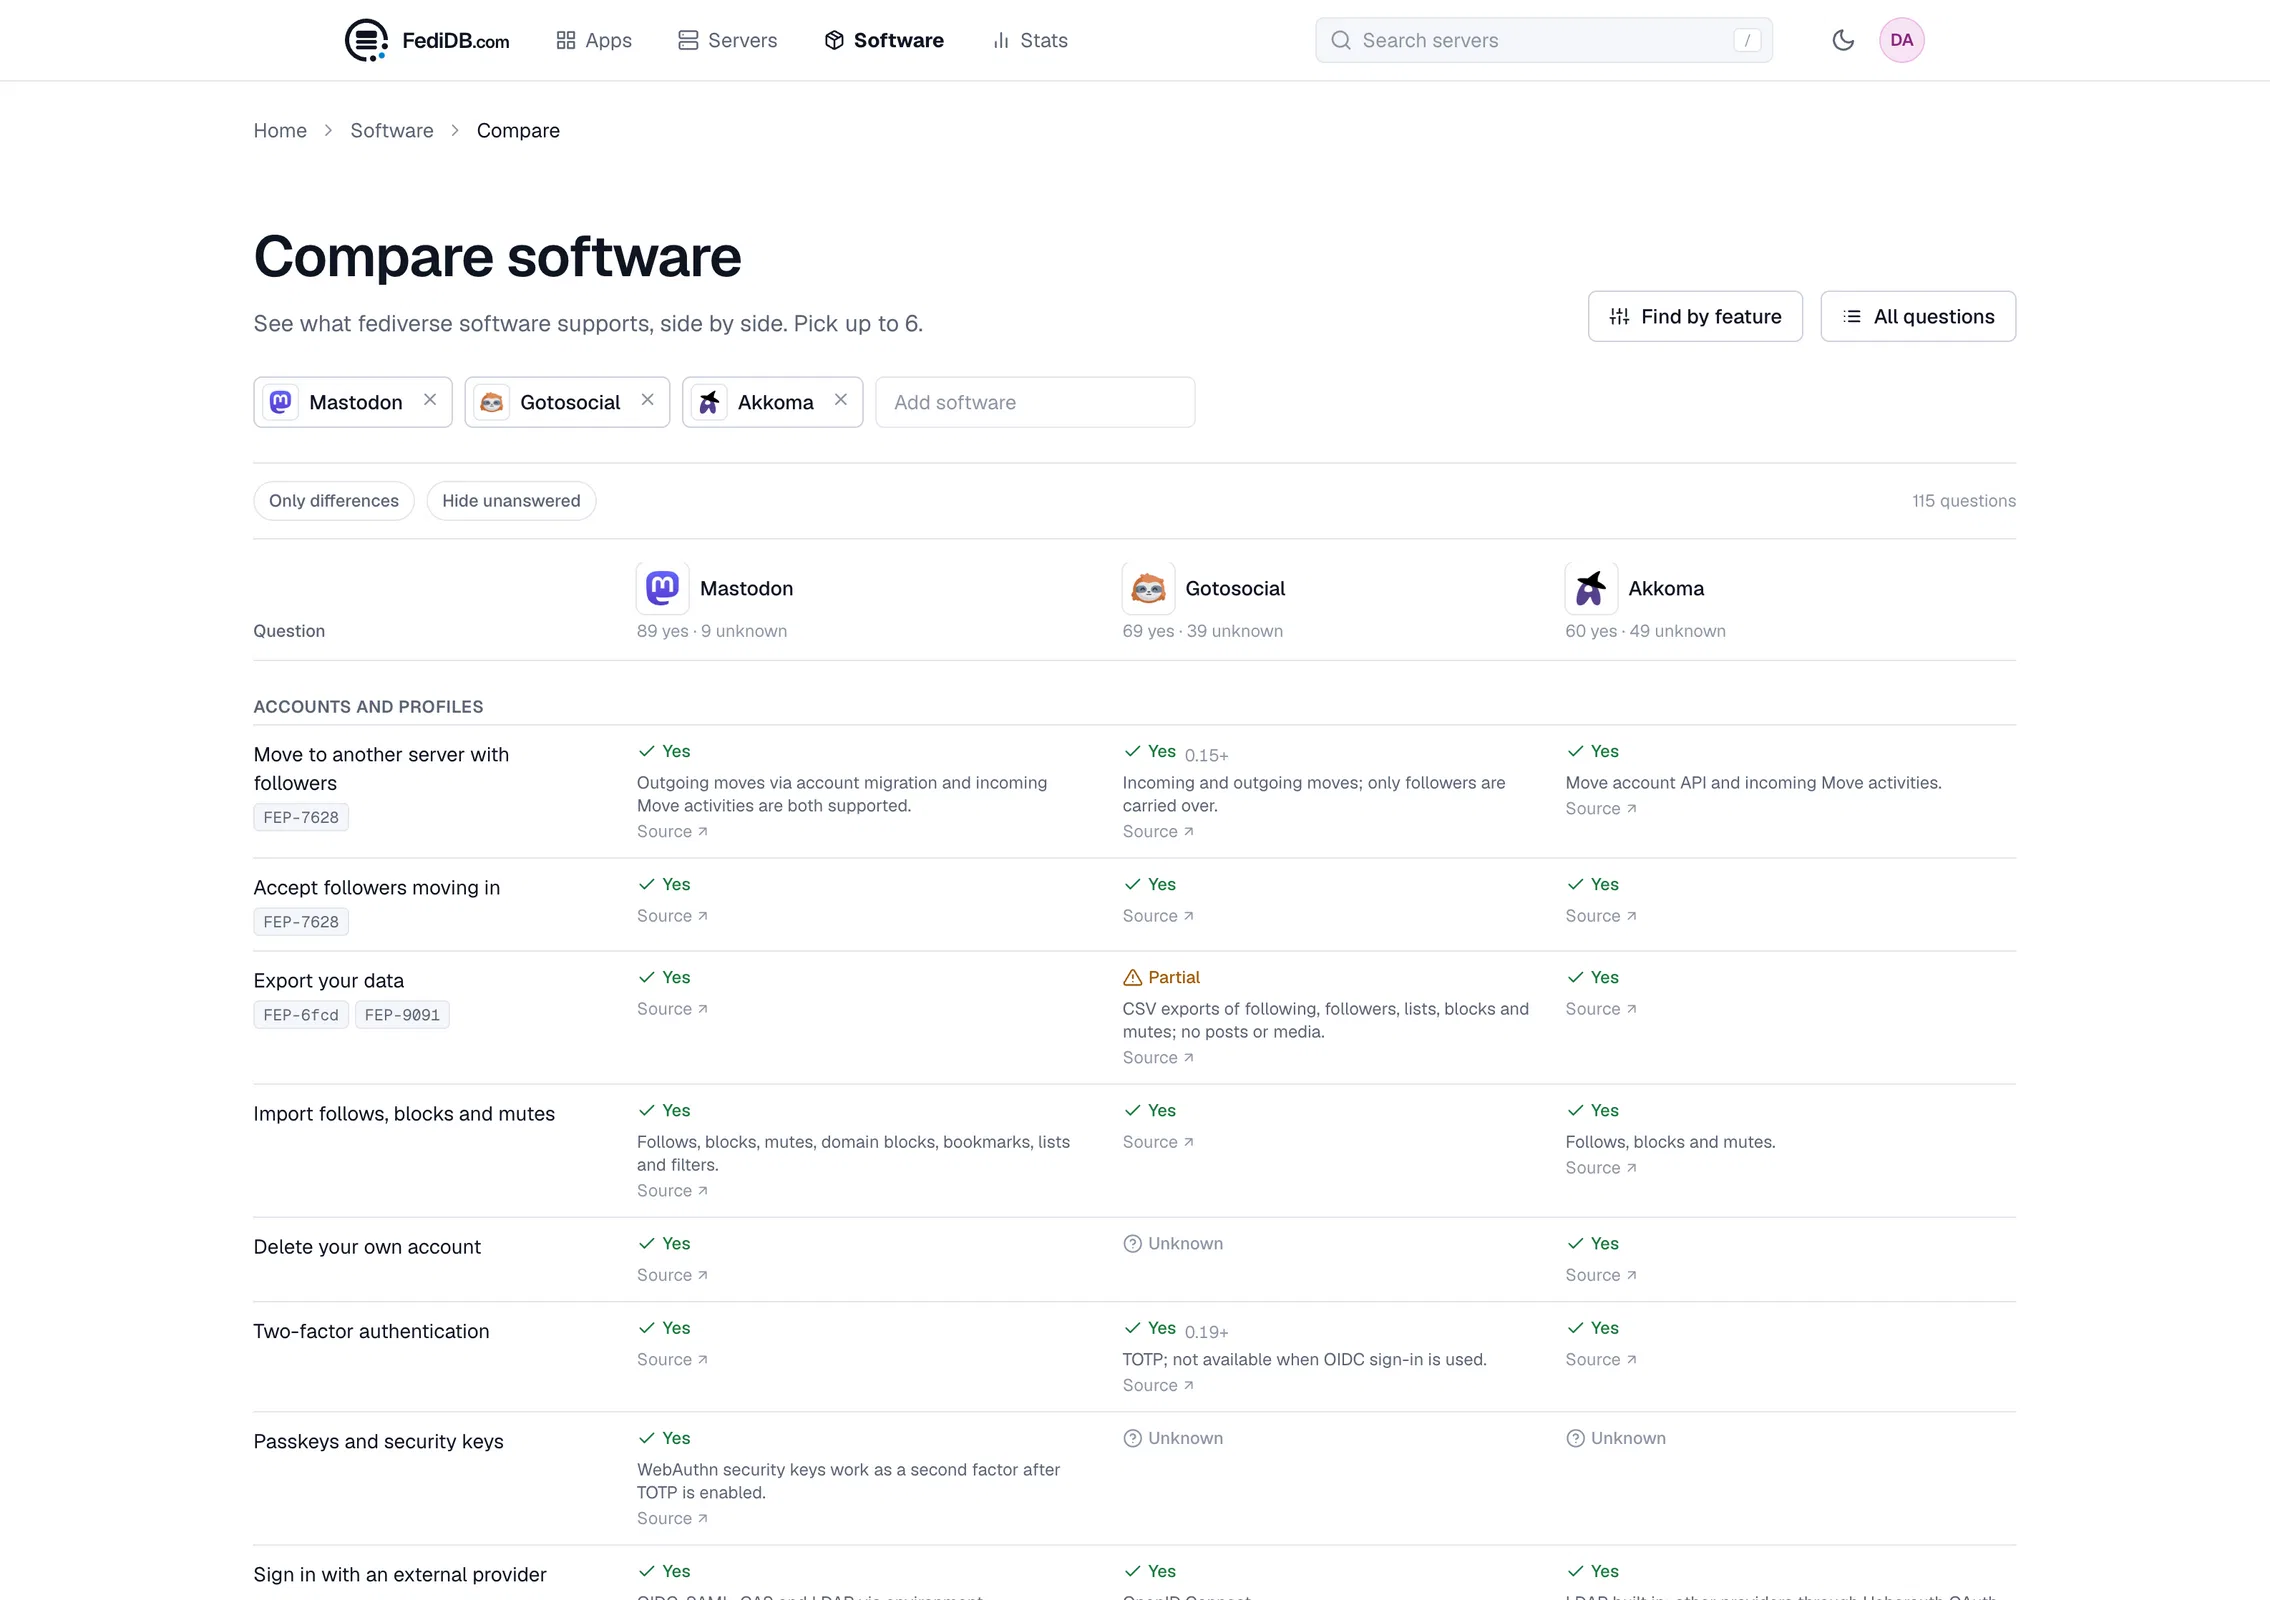Open Mastodon Source for Passkeys and security keys
2270x1600 pixels.
tap(672, 1517)
